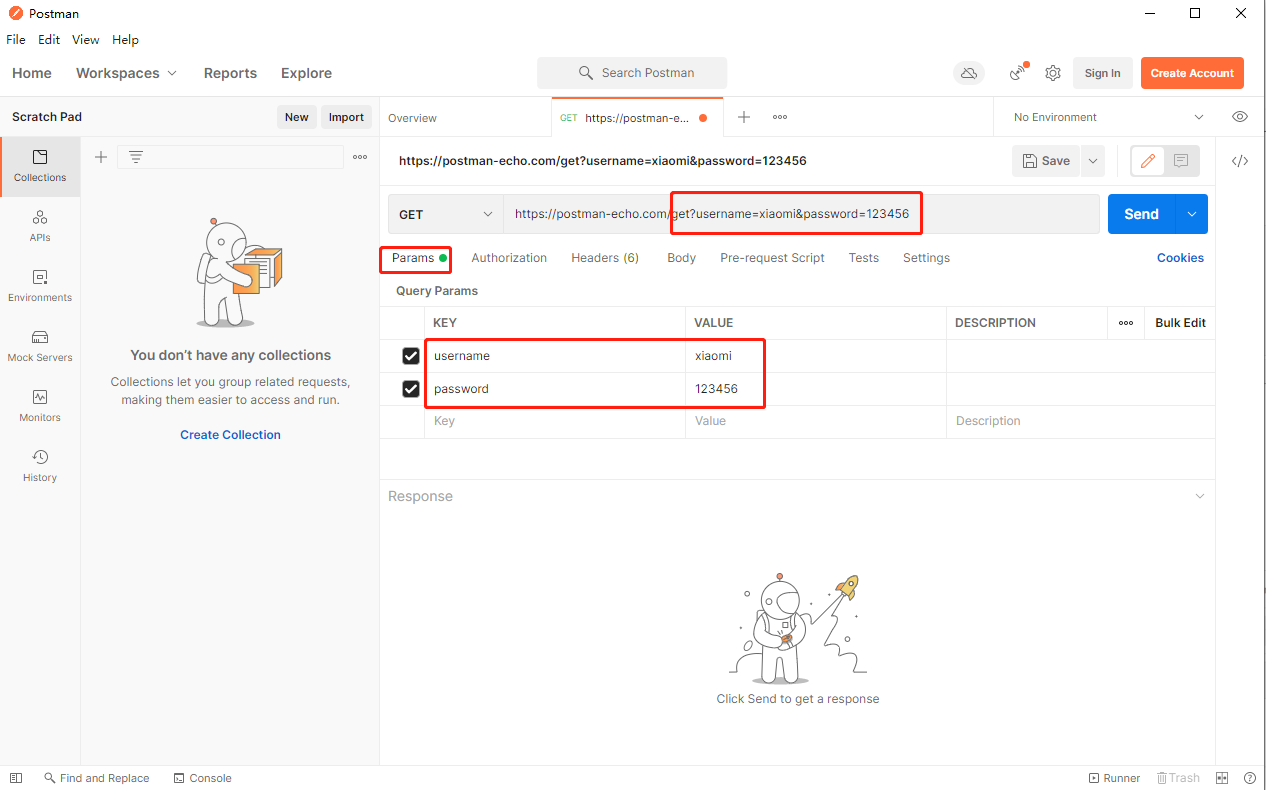Click the plus icon to create collection
Screen dimensions: 1266x790
[100, 157]
